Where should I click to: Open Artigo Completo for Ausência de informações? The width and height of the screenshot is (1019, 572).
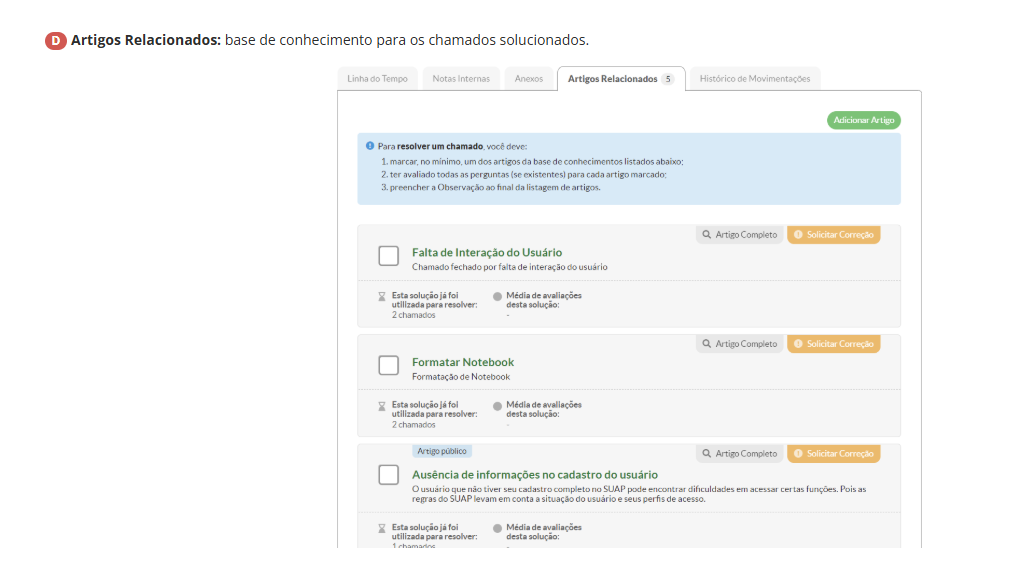click(x=740, y=454)
